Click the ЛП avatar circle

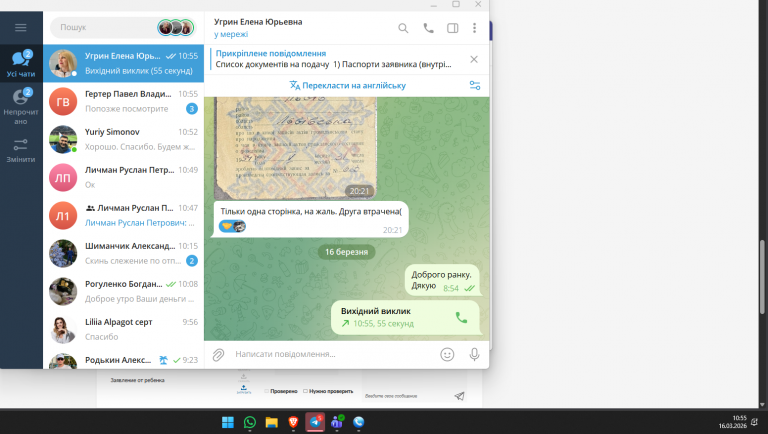[63, 177]
